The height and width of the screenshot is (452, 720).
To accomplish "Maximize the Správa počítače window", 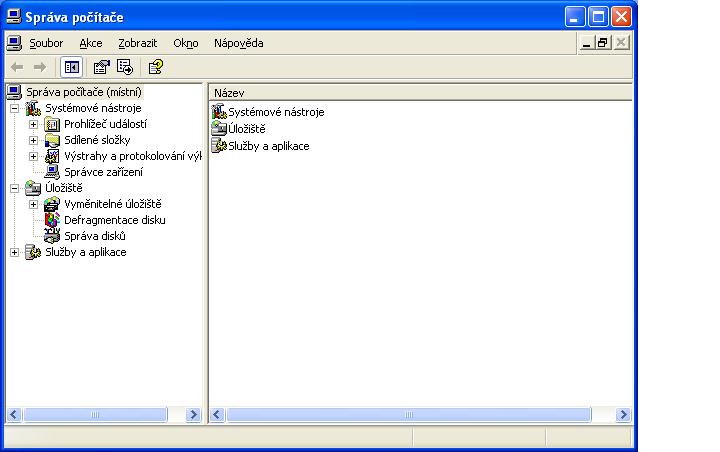I will tap(598, 17).
